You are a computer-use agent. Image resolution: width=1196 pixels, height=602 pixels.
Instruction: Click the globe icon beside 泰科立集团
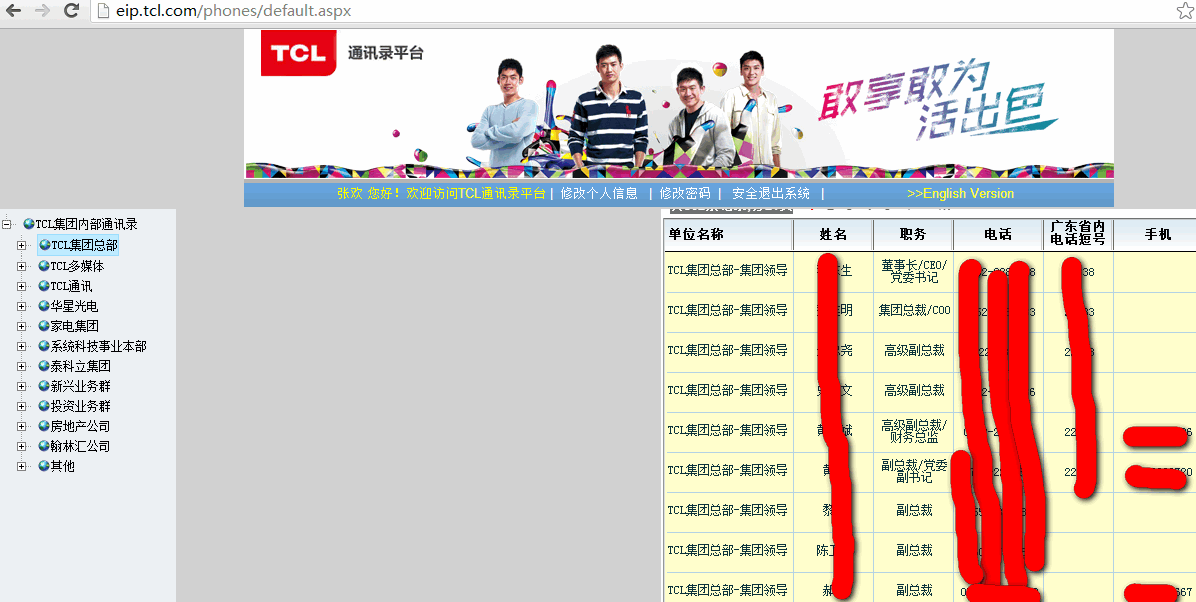coord(44,365)
